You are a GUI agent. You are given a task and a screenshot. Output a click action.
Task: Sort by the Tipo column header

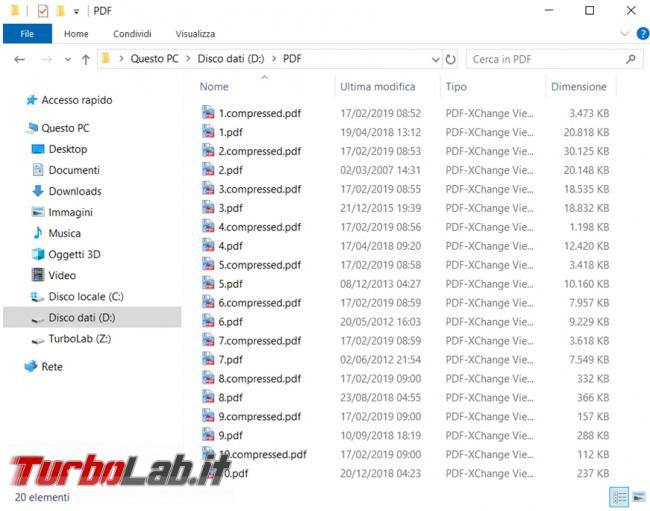(456, 87)
